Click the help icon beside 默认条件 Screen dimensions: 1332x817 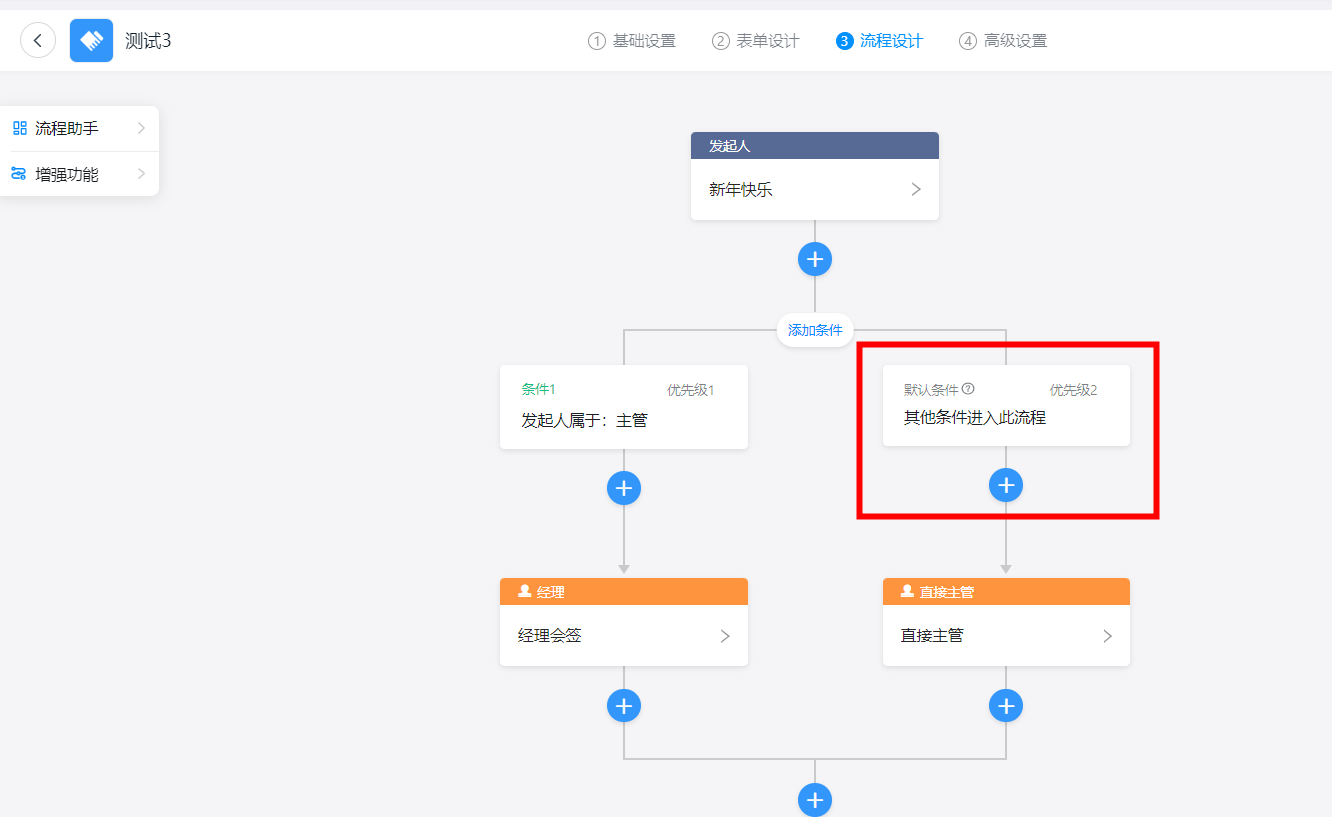point(968,389)
